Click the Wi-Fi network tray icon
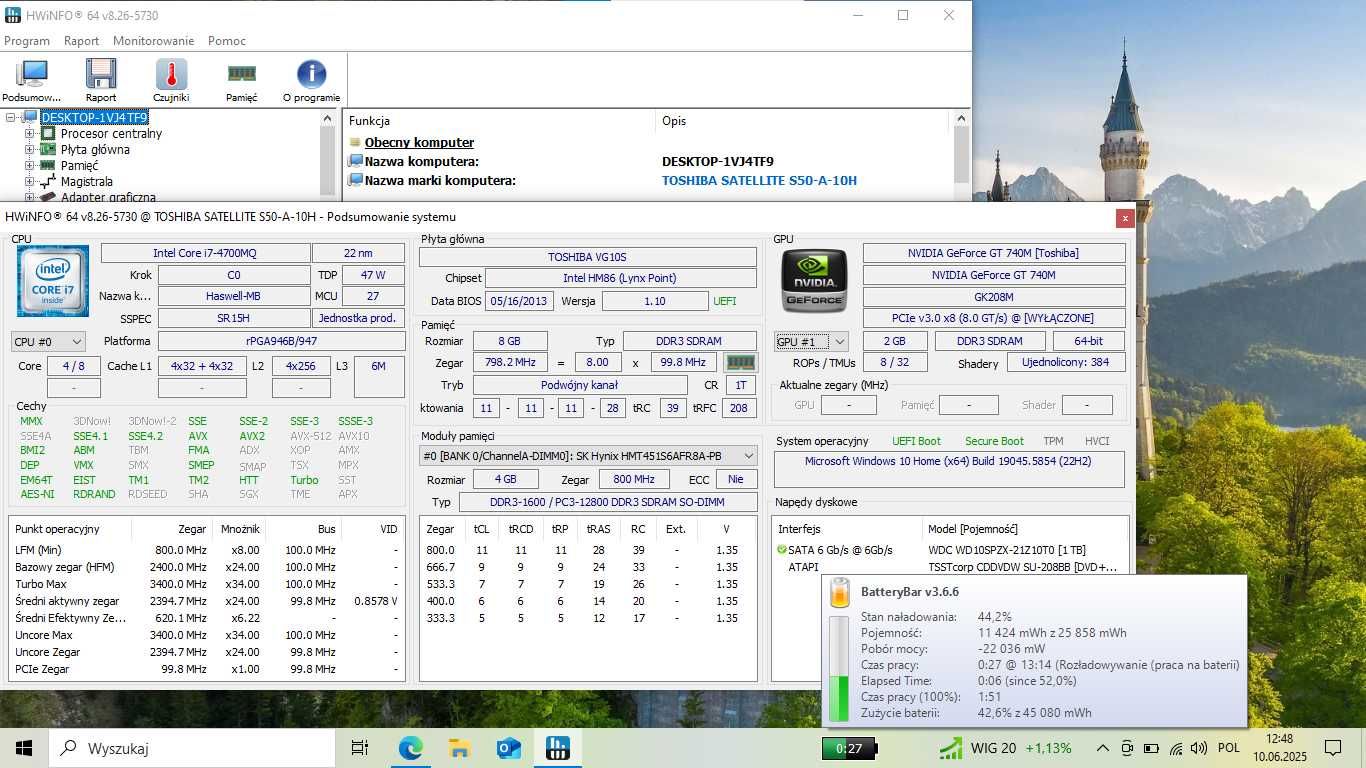Viewport: 1366px width, 768px height. pos(1175,748)
